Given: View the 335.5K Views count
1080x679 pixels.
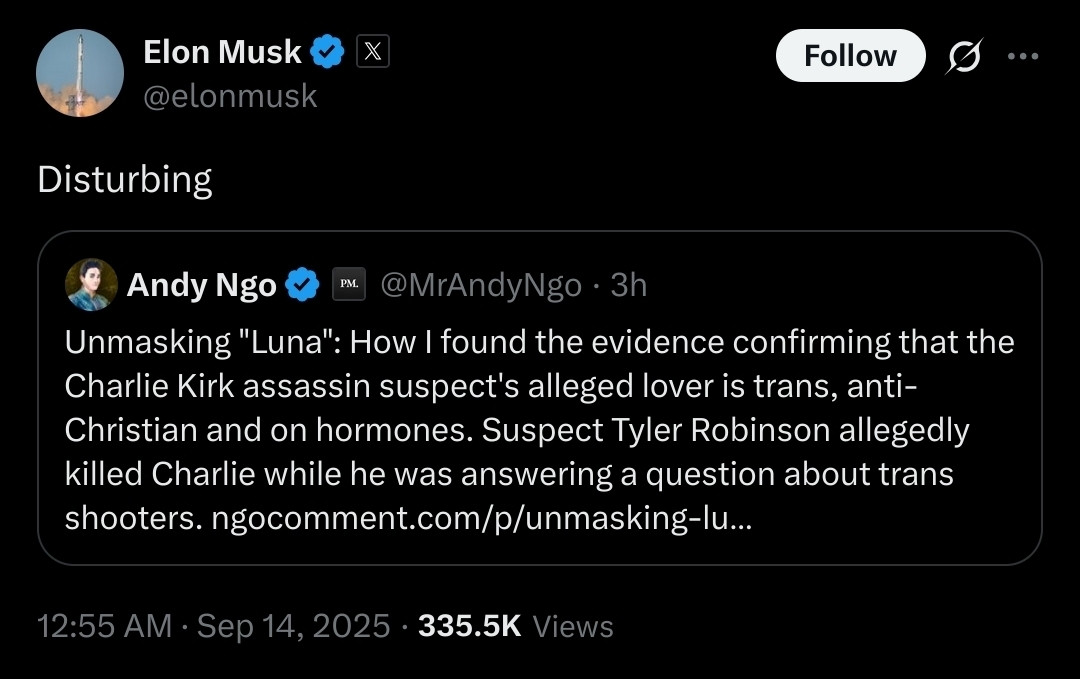Looking at the screenshot, I should (x=515, y=626).
